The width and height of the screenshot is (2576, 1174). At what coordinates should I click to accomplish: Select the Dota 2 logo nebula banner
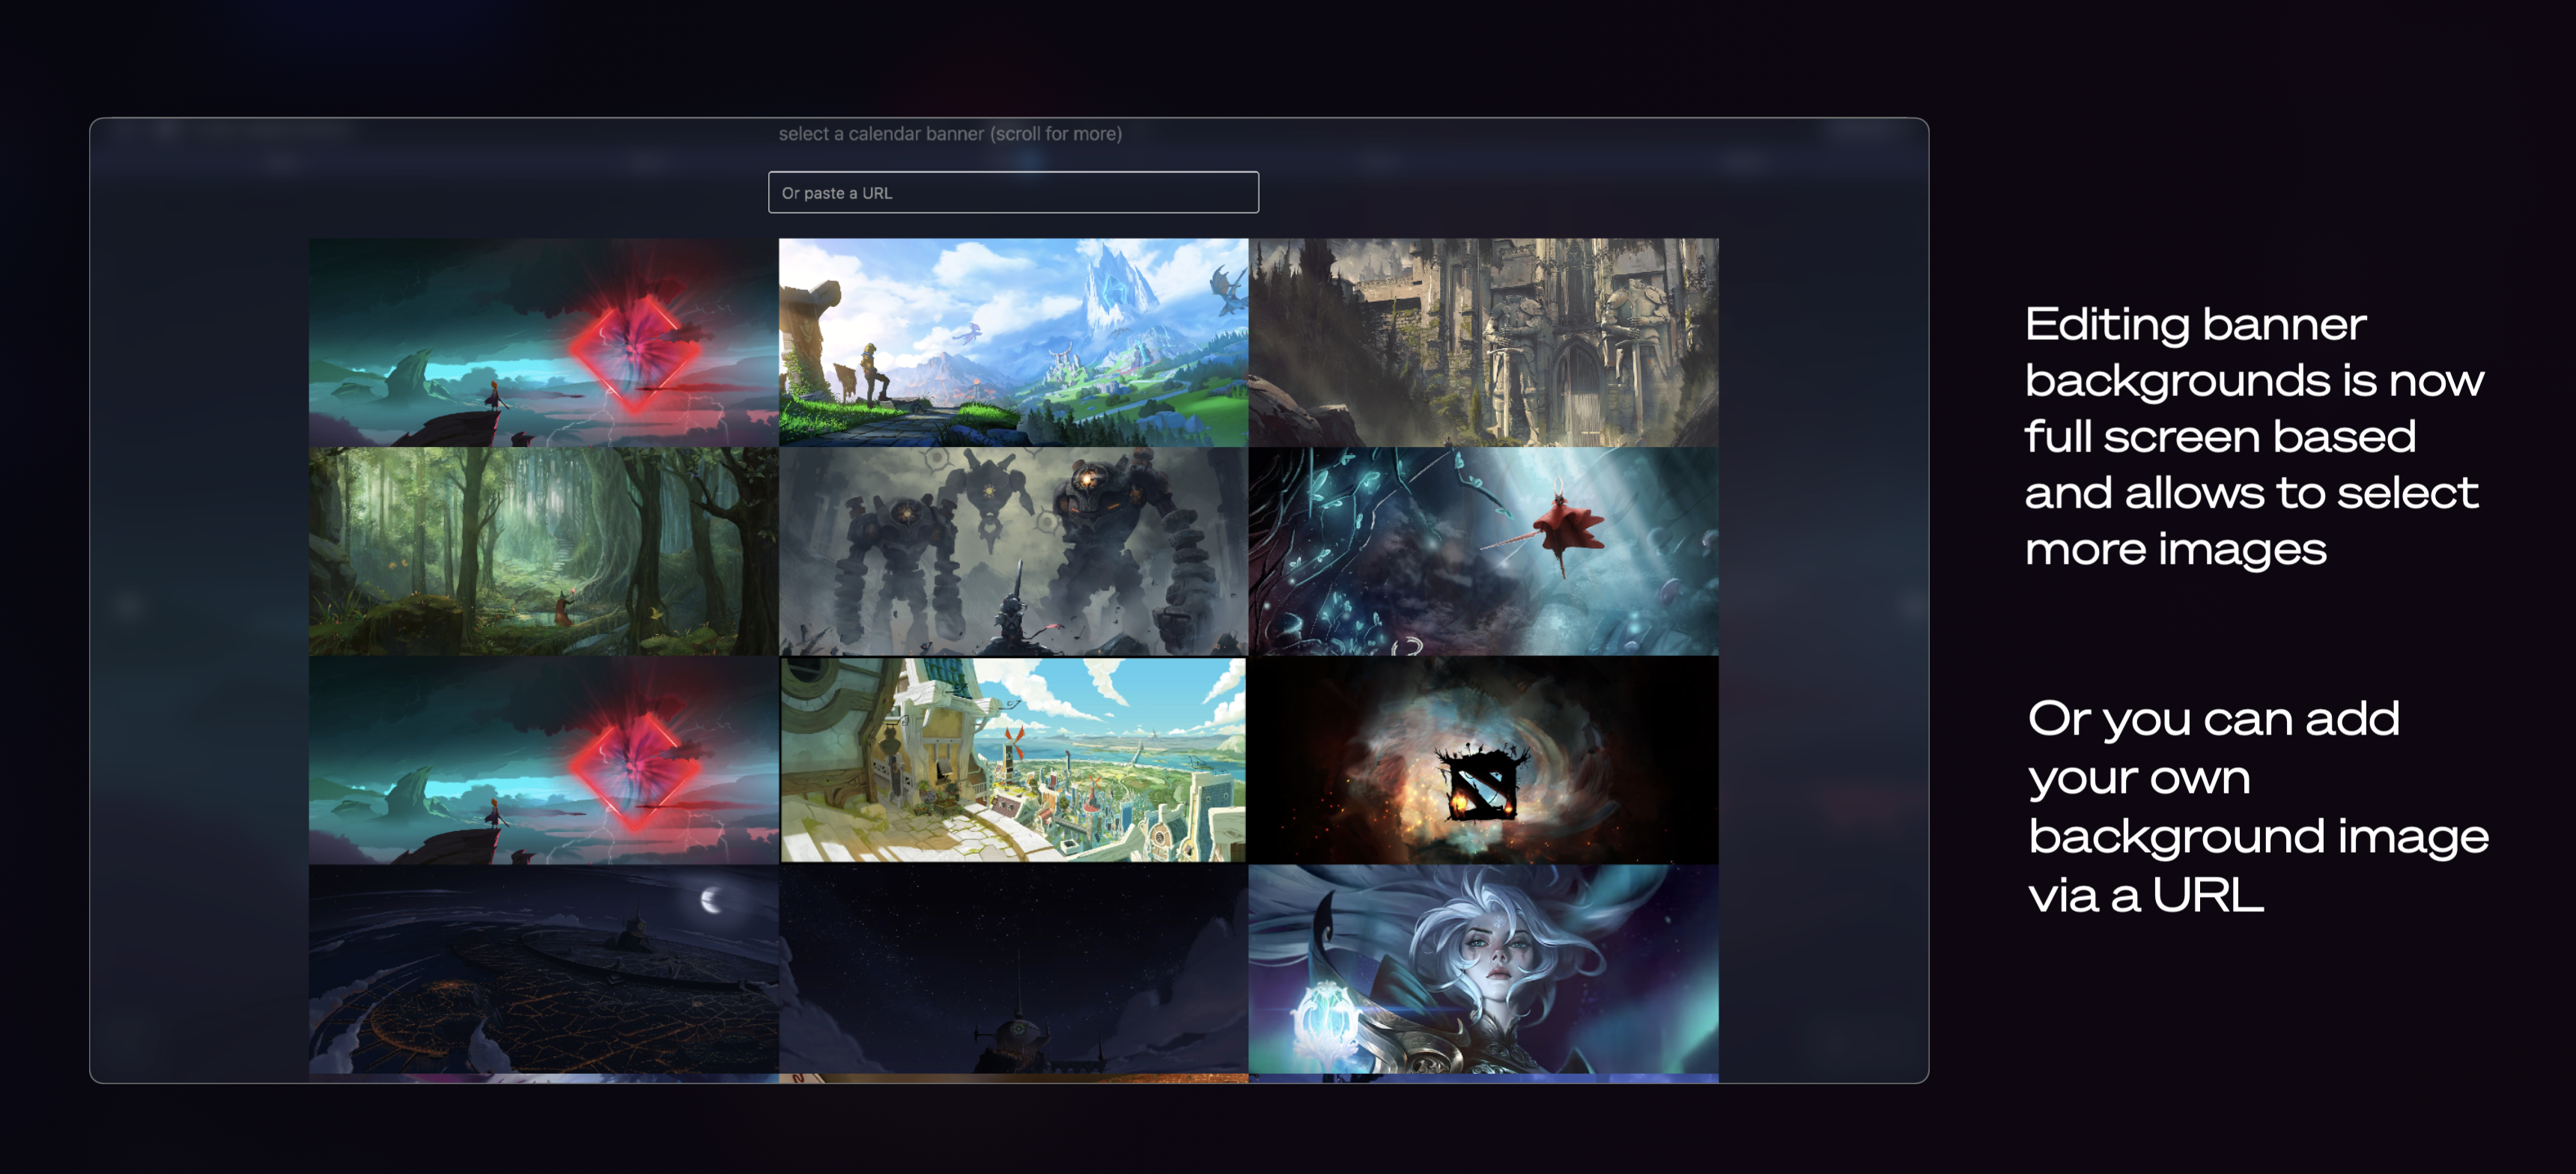pos(1483,760)
